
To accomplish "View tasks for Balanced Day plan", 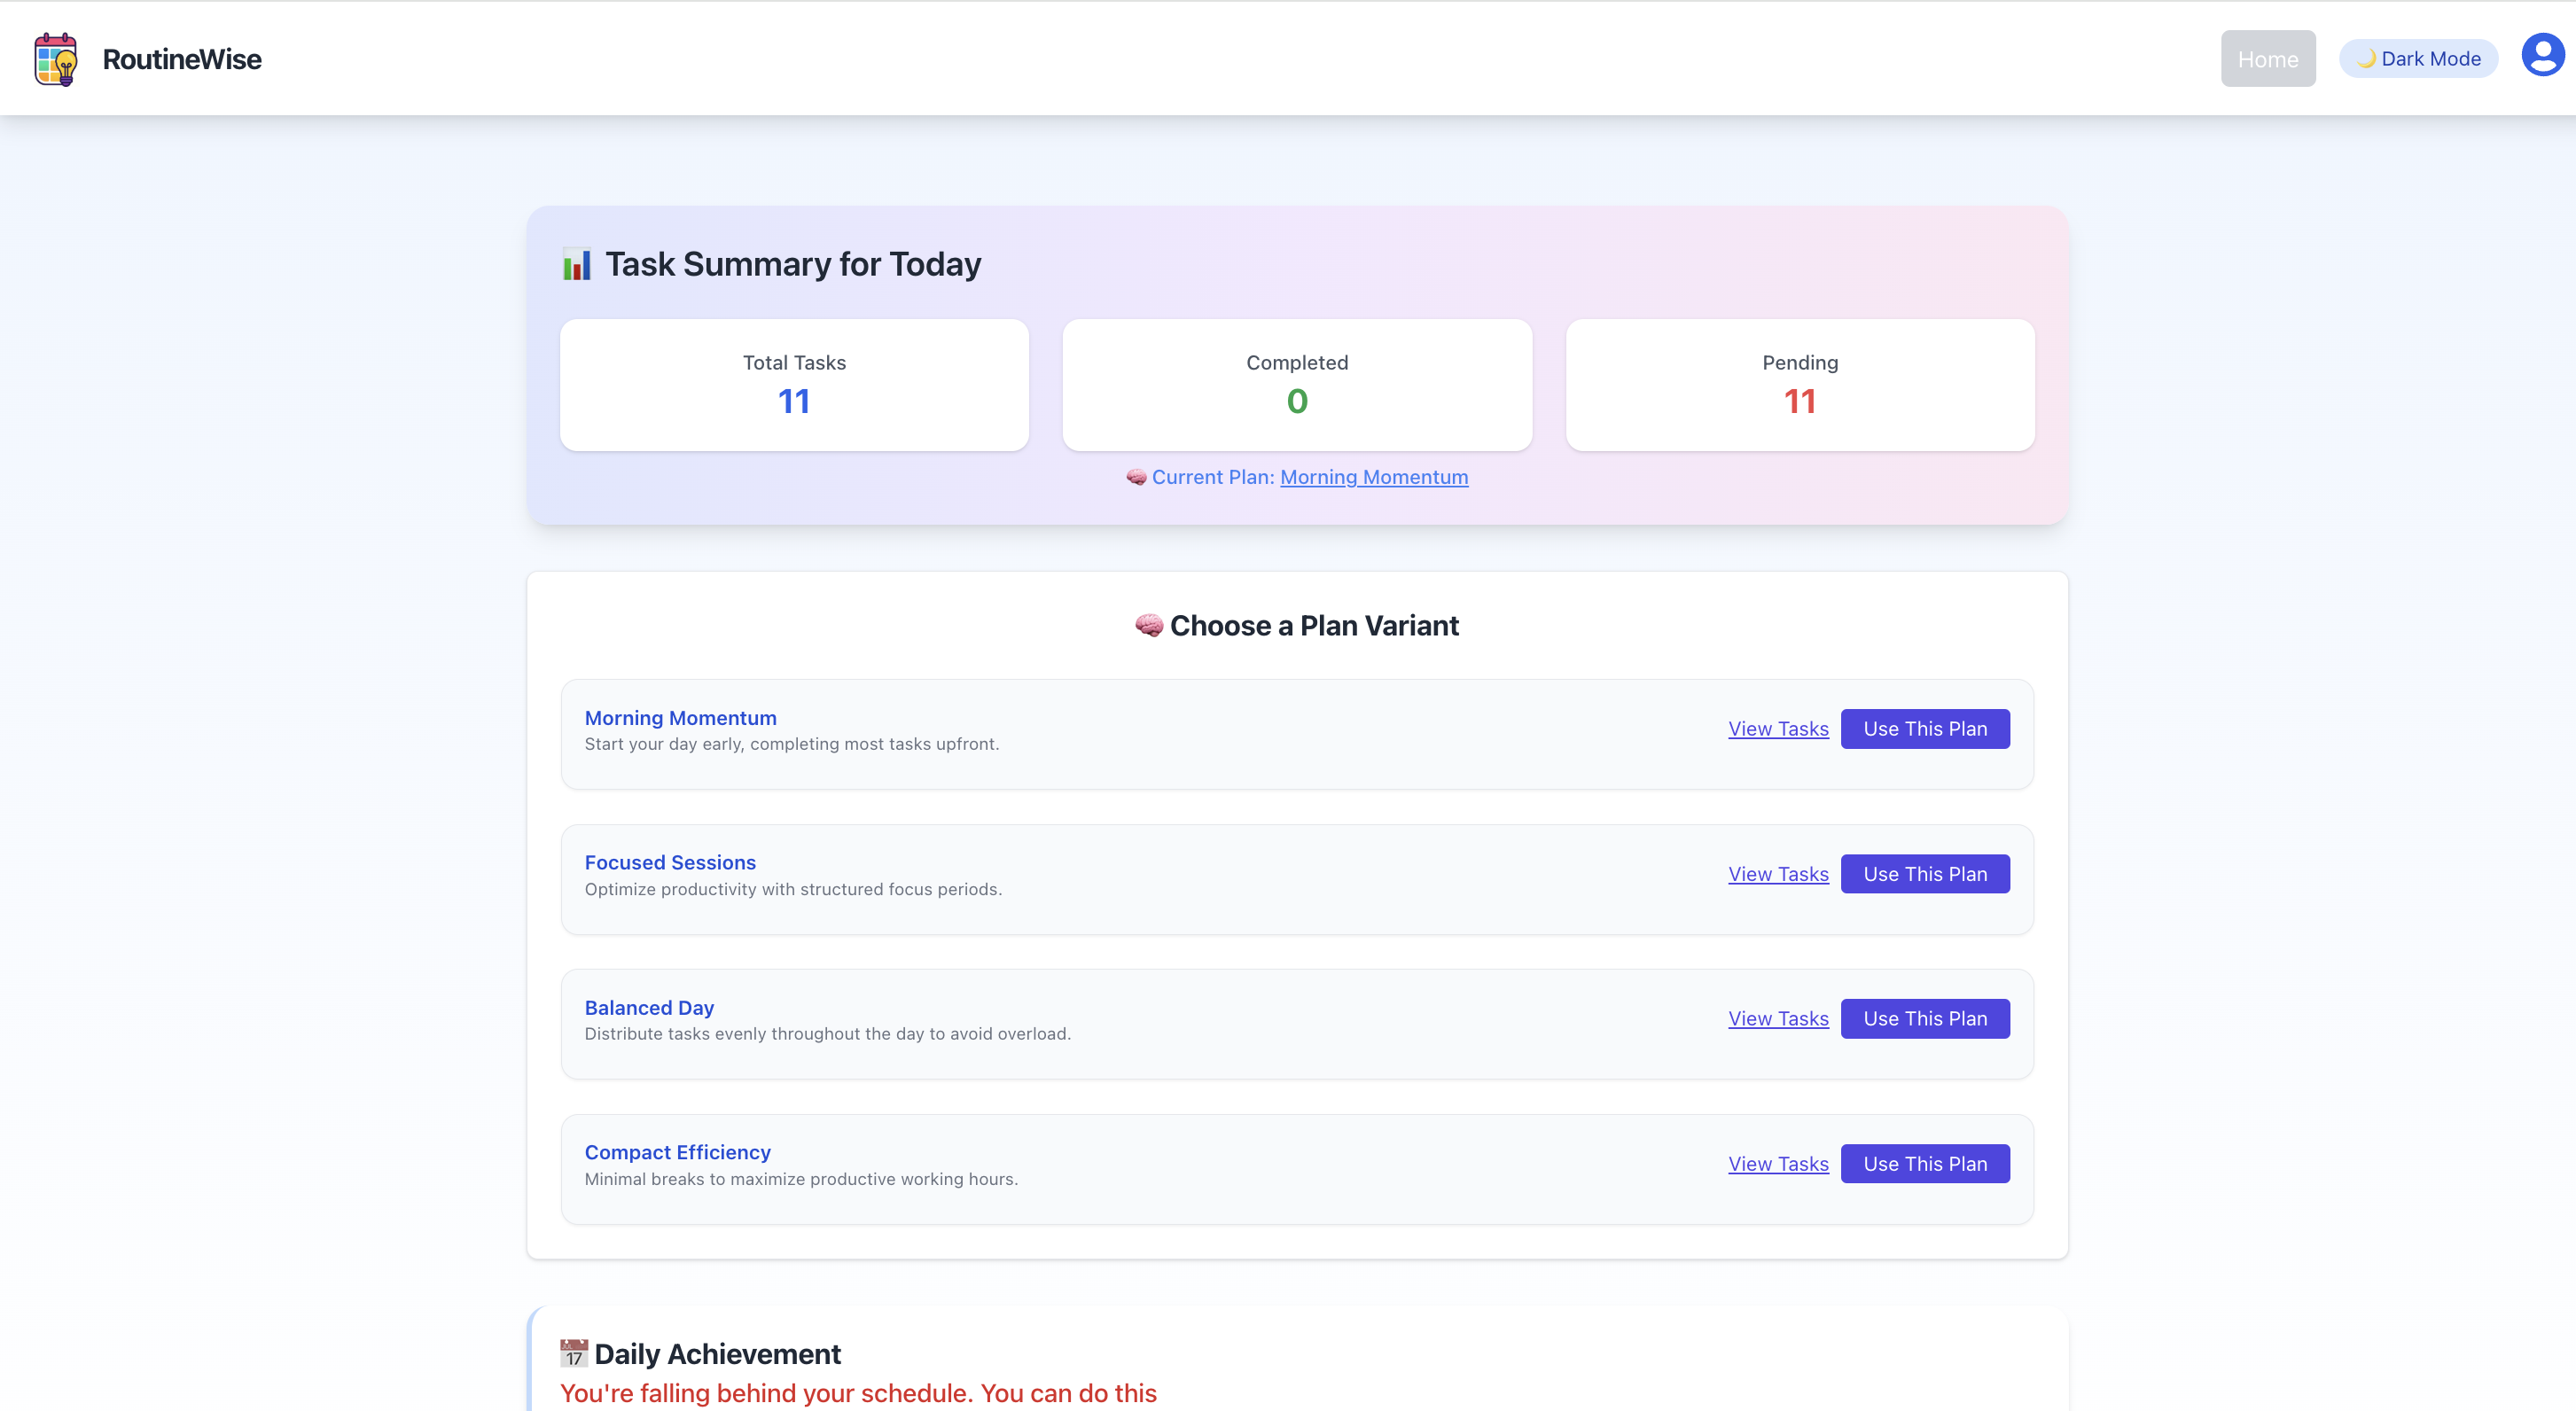I will click(1777, 1019).
